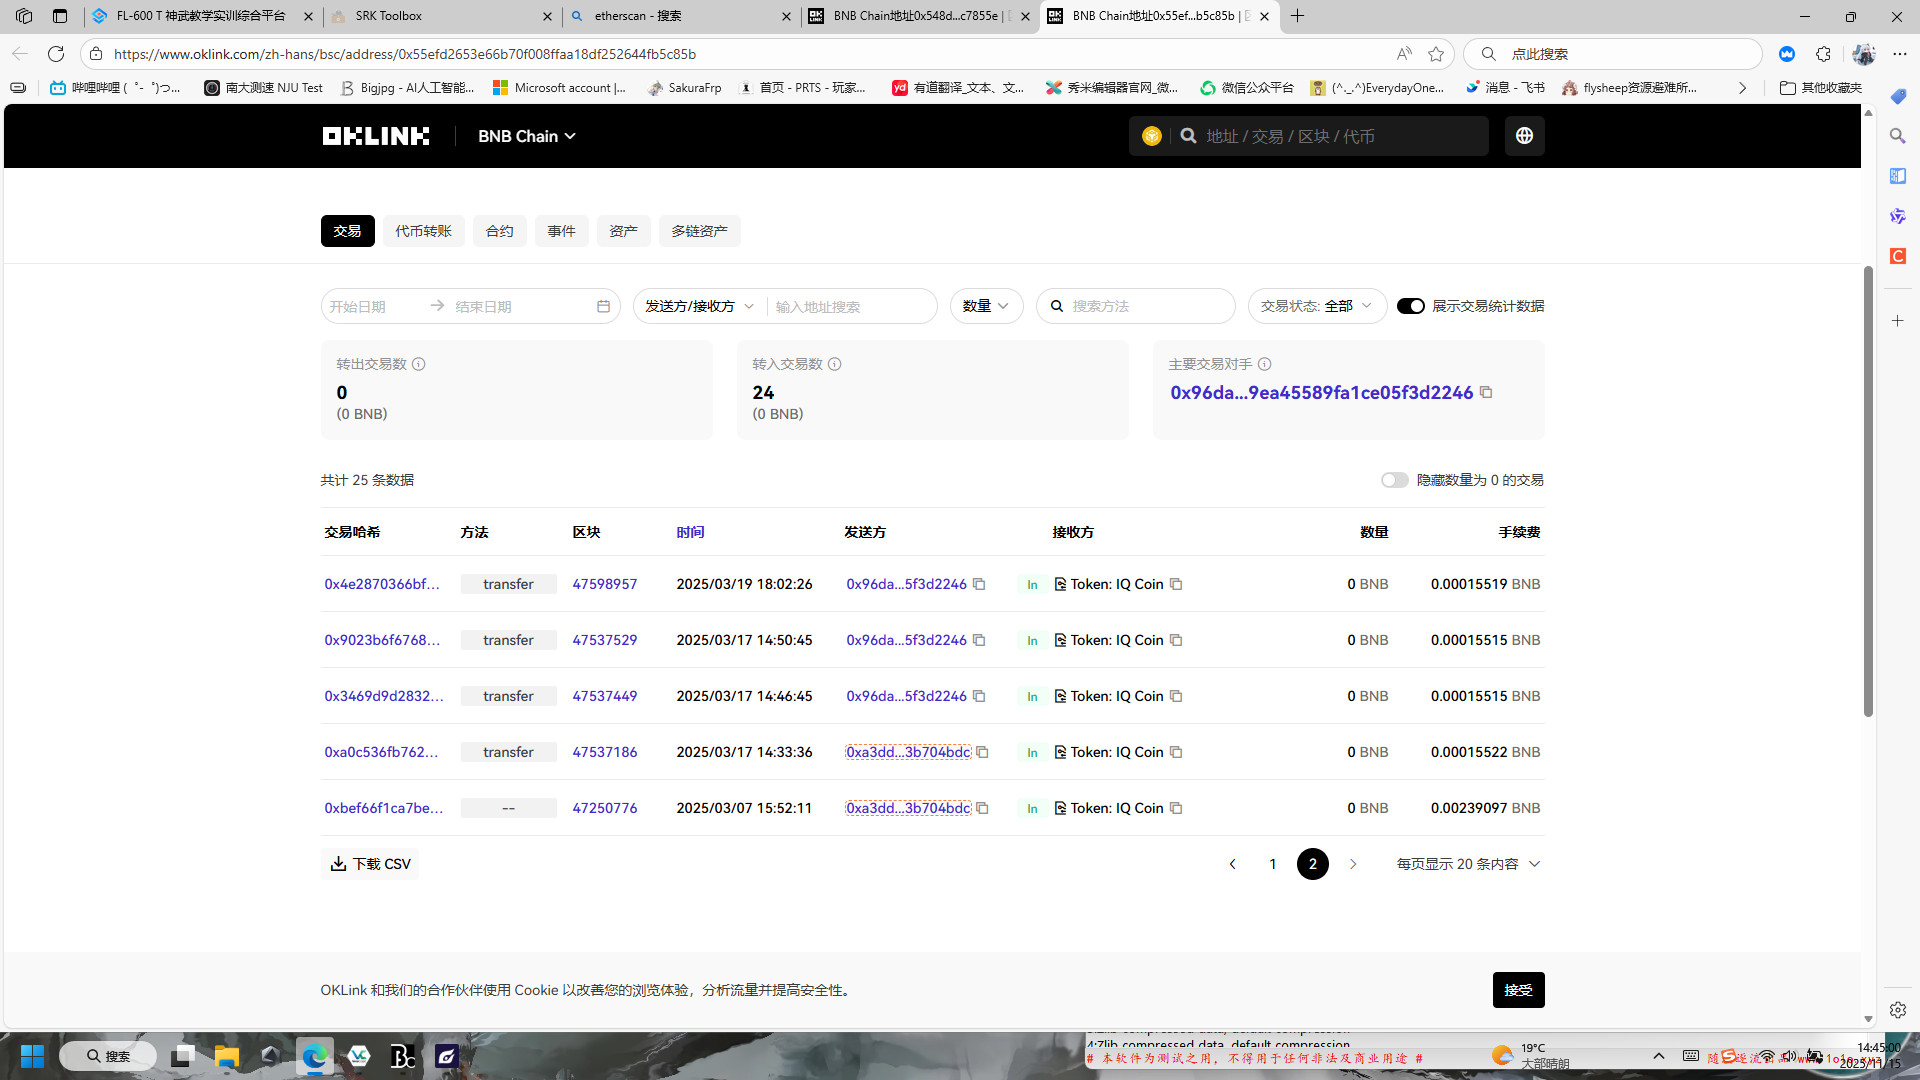Toggle 展示交易统计数据 switch off
This screenshot has height=1080, width=1920.
1410,306
